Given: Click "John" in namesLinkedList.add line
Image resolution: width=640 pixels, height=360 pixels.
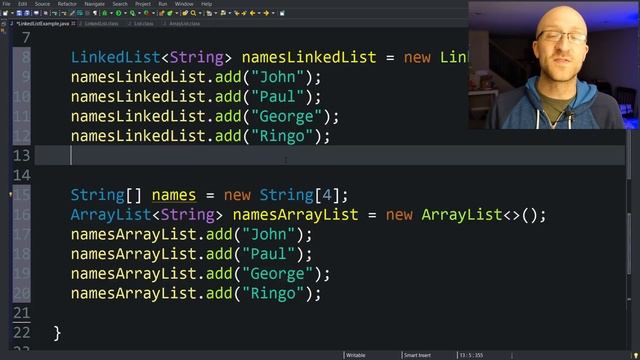Looking at the screenshot, I should pos(278,77).
